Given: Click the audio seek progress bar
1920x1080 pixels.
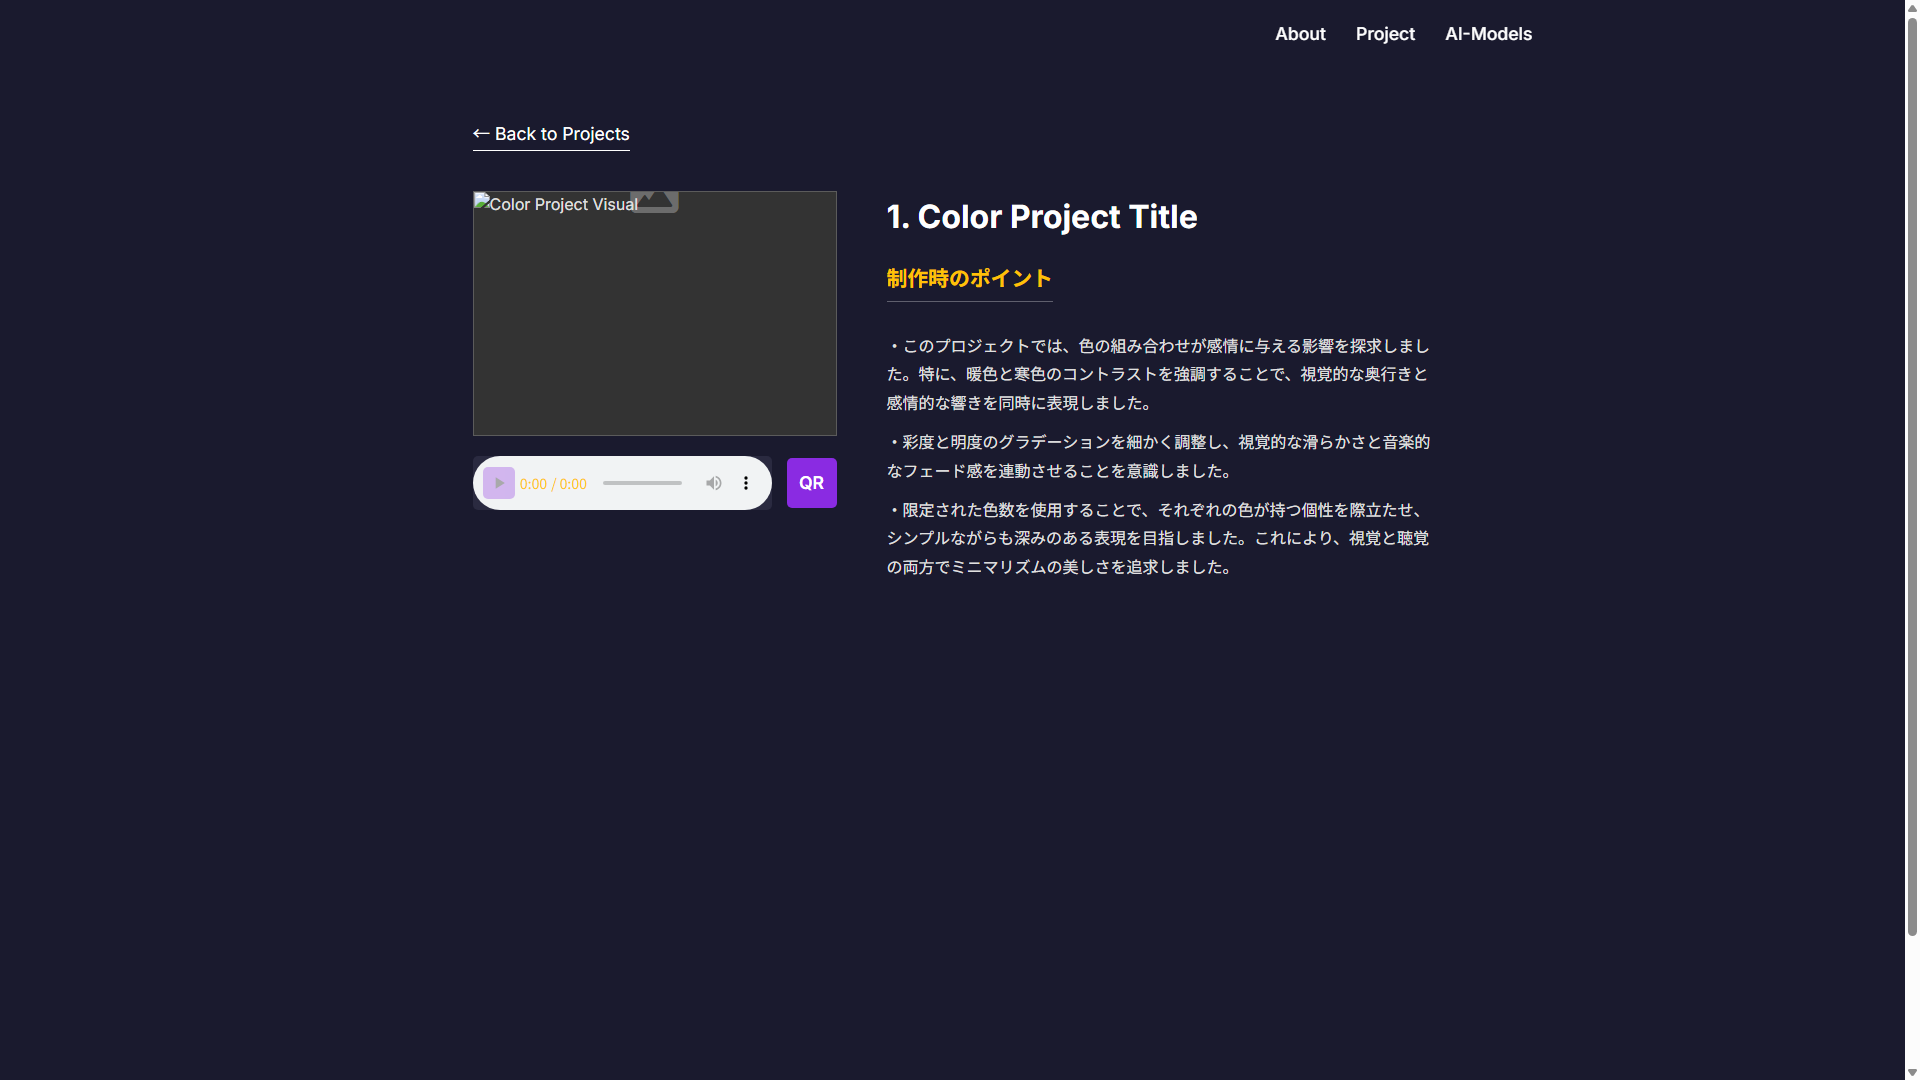Looking at the screenshot, I should (x=642, y=483).
